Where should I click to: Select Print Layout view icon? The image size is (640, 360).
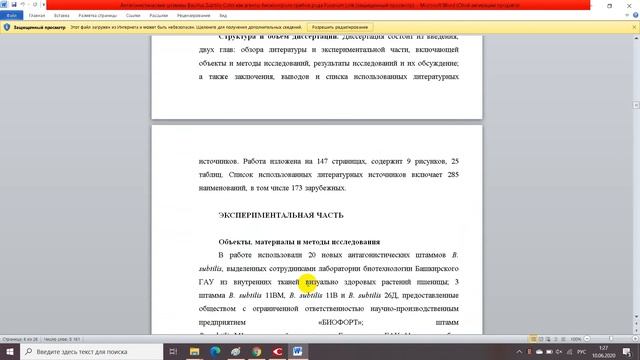tap(533, 339)
